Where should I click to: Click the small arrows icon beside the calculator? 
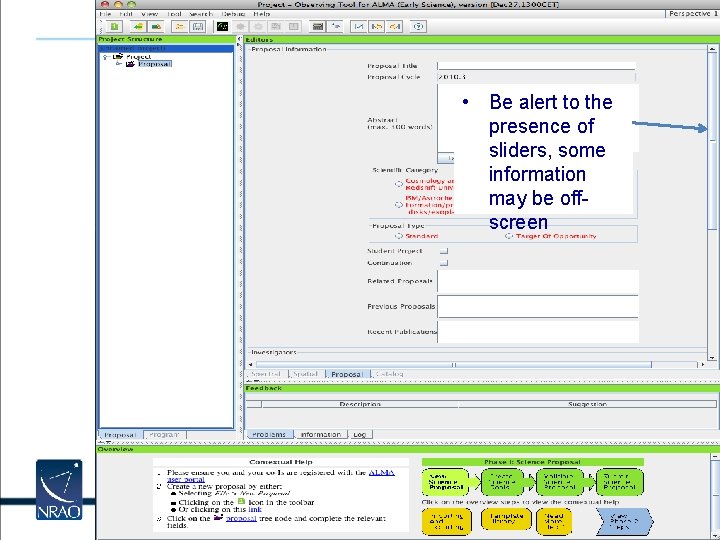click(337, 27)
